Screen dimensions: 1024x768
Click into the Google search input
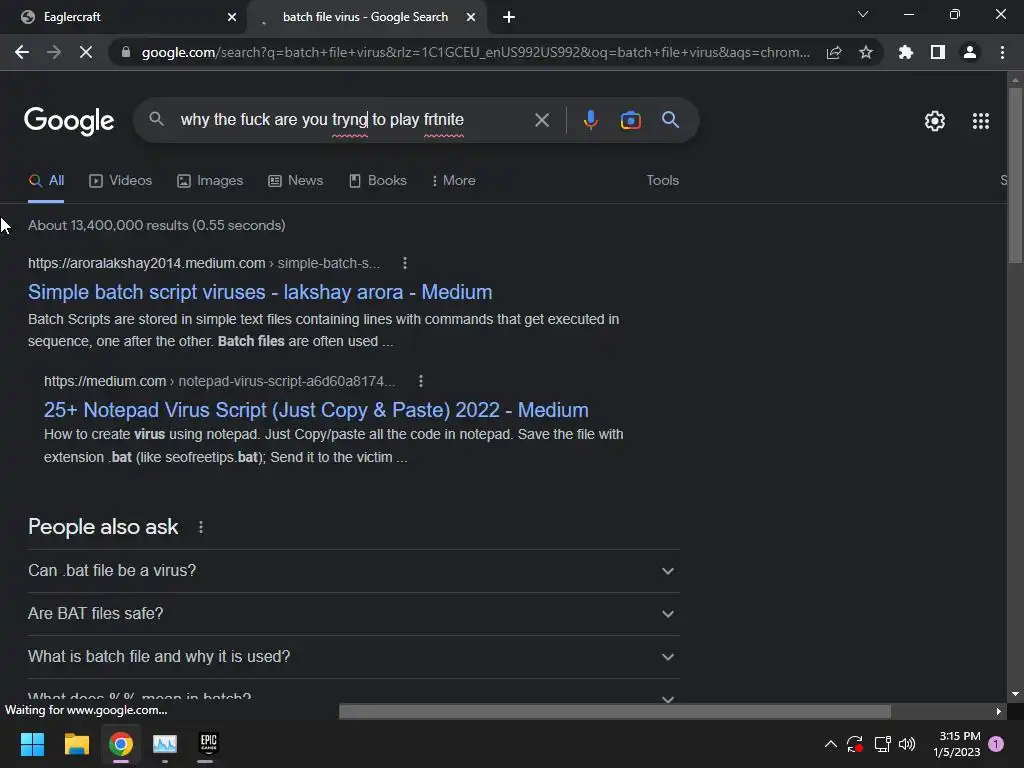(x=353, y=120)
